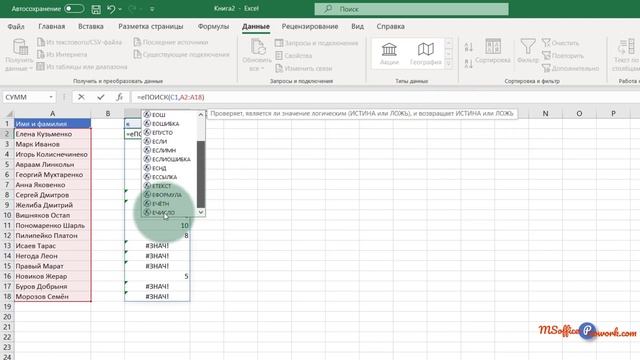The image size is (640, 360).
Task: Click Sort Z to A icon
Action: tap(469, 64)
